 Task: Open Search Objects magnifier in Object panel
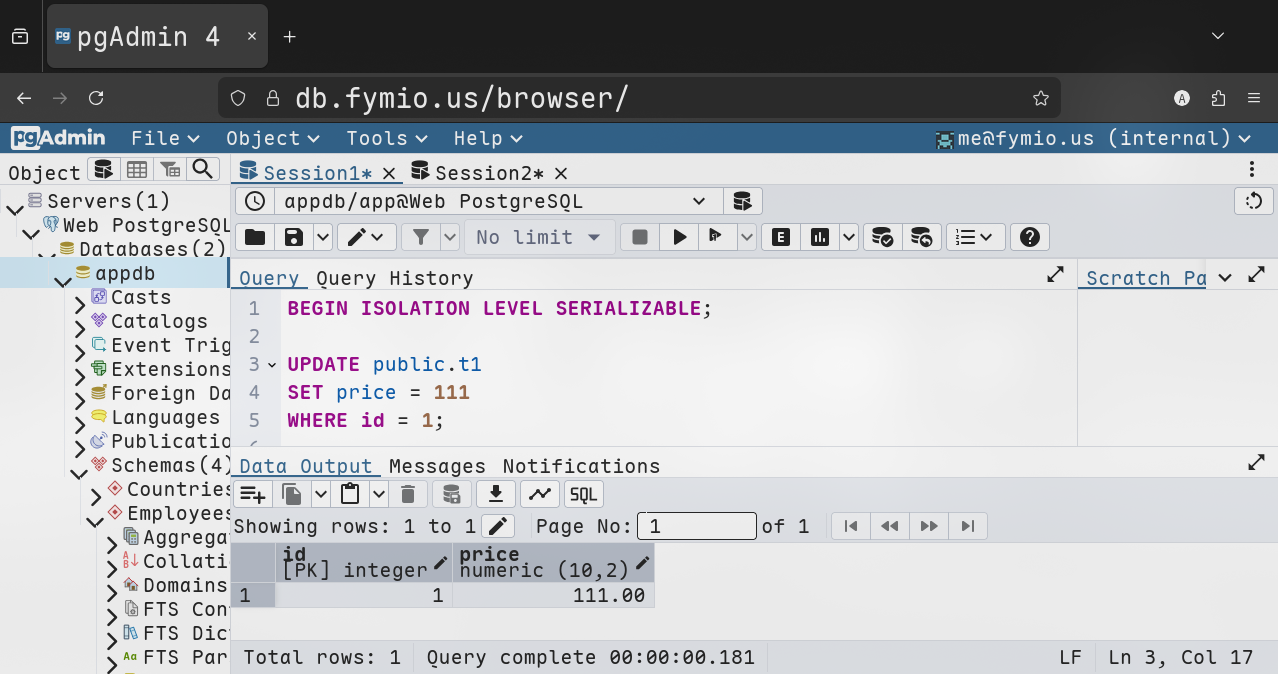(203, 169)
